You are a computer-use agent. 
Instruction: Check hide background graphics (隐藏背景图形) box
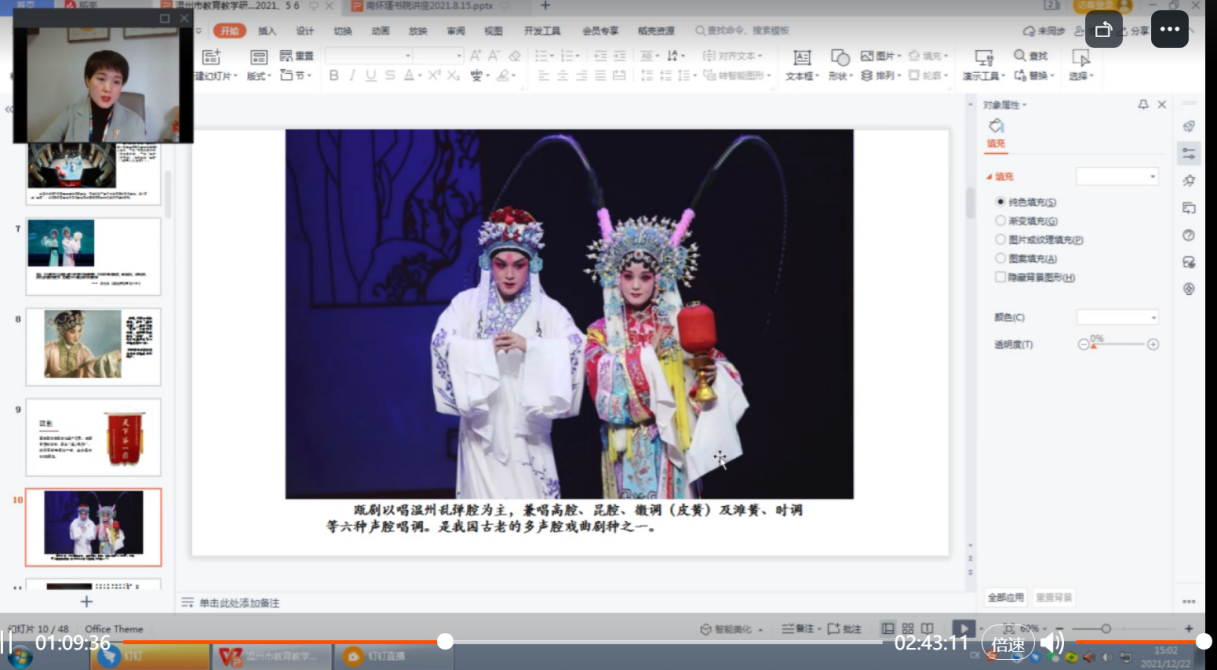point(1001,277)
